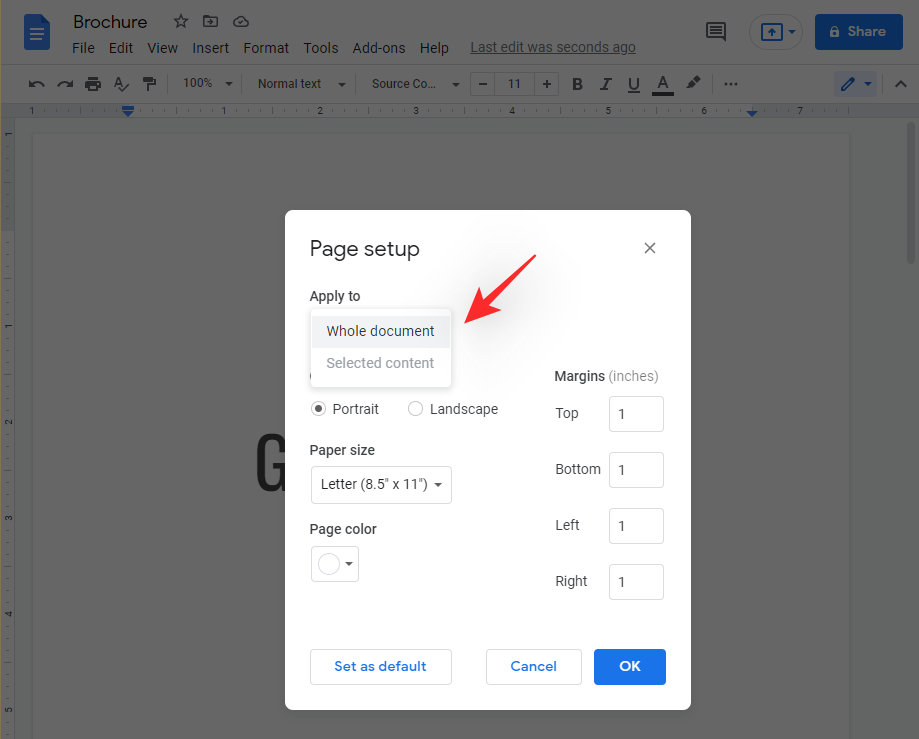Open the zoom 100% dropdown
Screen dimensions: 919x739
(208, 84)
